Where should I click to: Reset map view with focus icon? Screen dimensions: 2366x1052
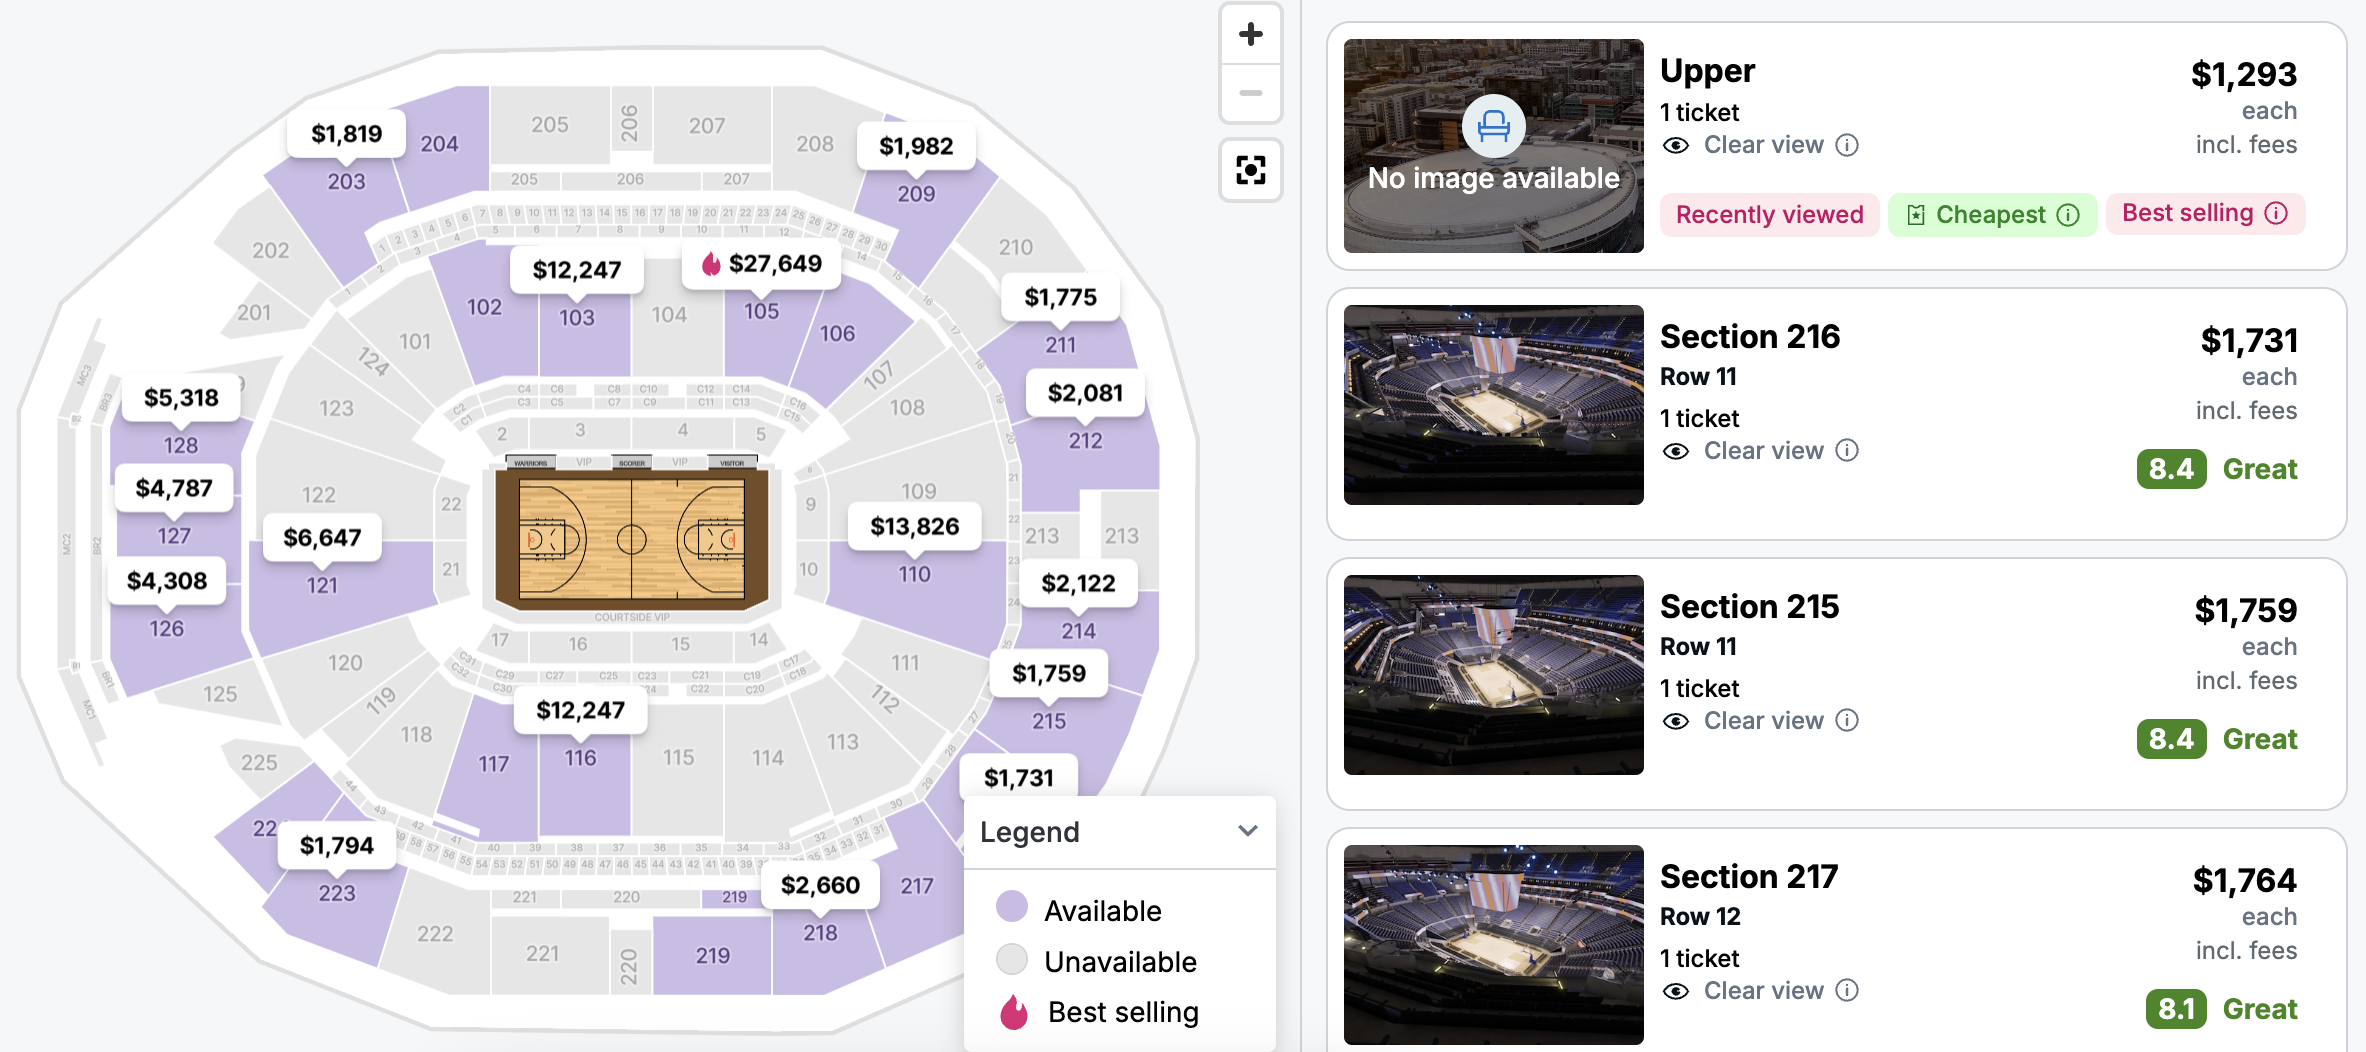[x=1250, y=169]
